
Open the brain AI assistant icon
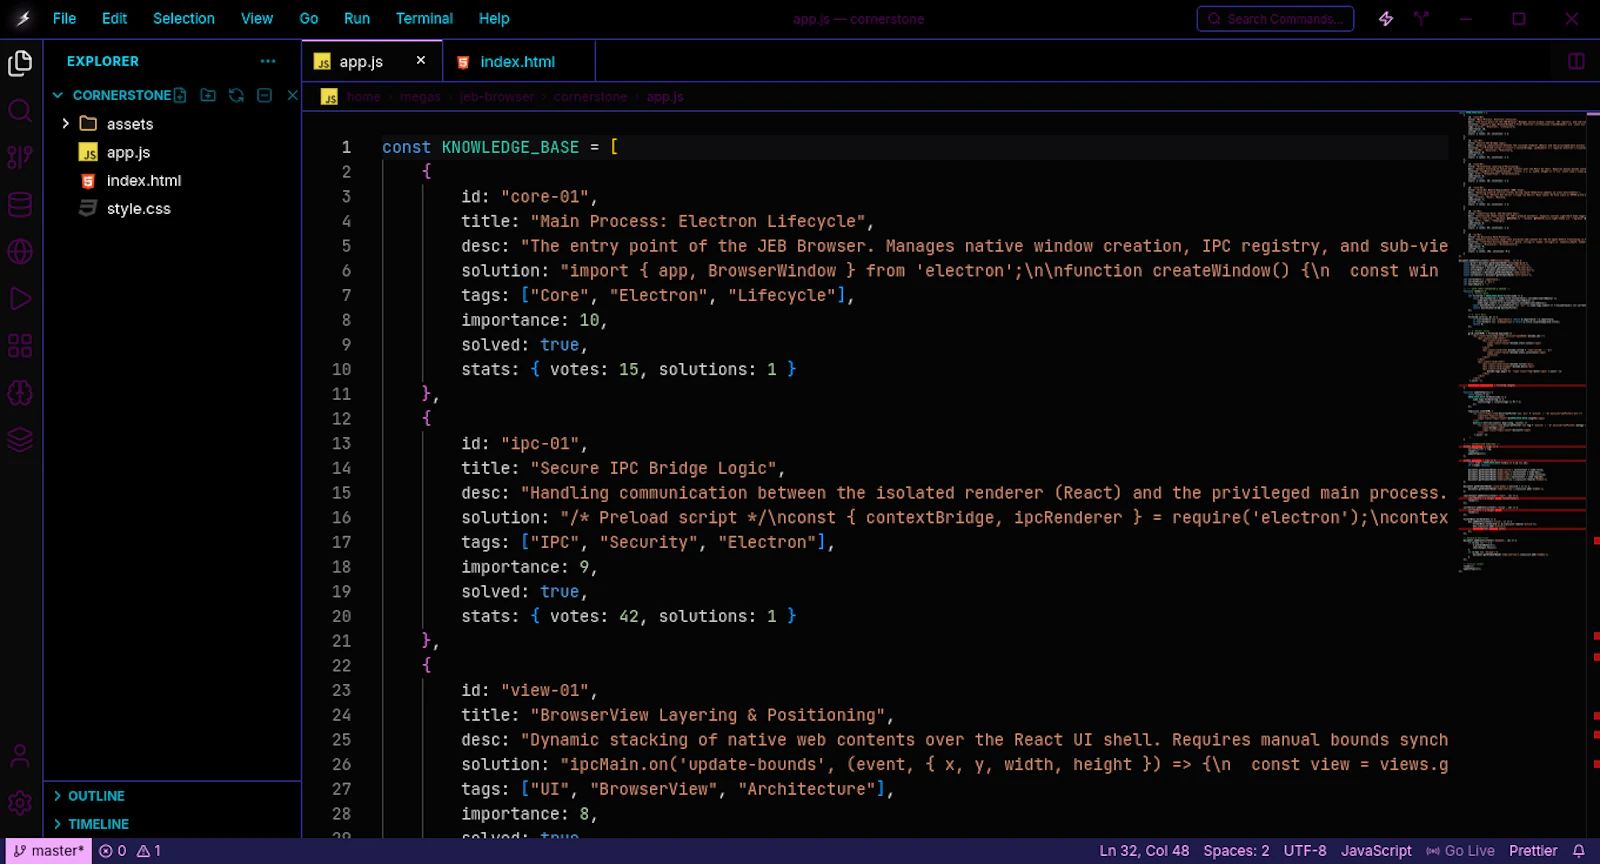point(20,392)
